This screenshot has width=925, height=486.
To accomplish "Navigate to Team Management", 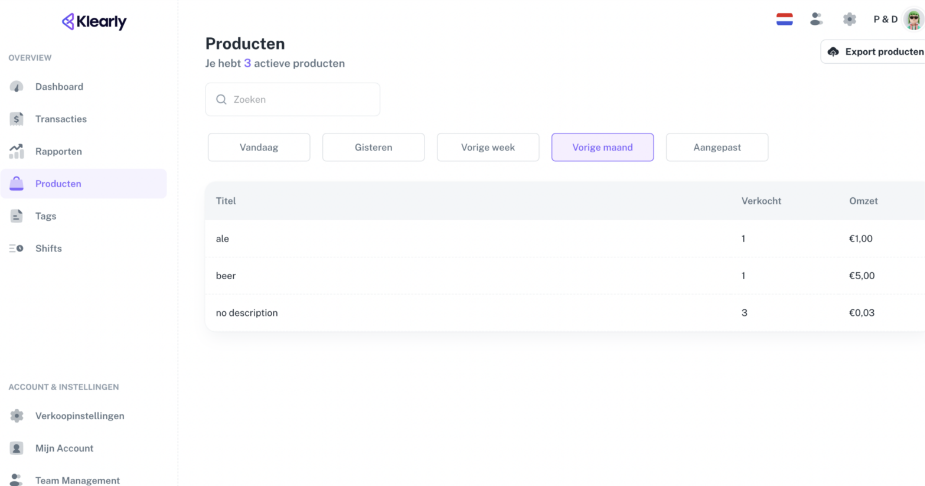I will point(77,480).
